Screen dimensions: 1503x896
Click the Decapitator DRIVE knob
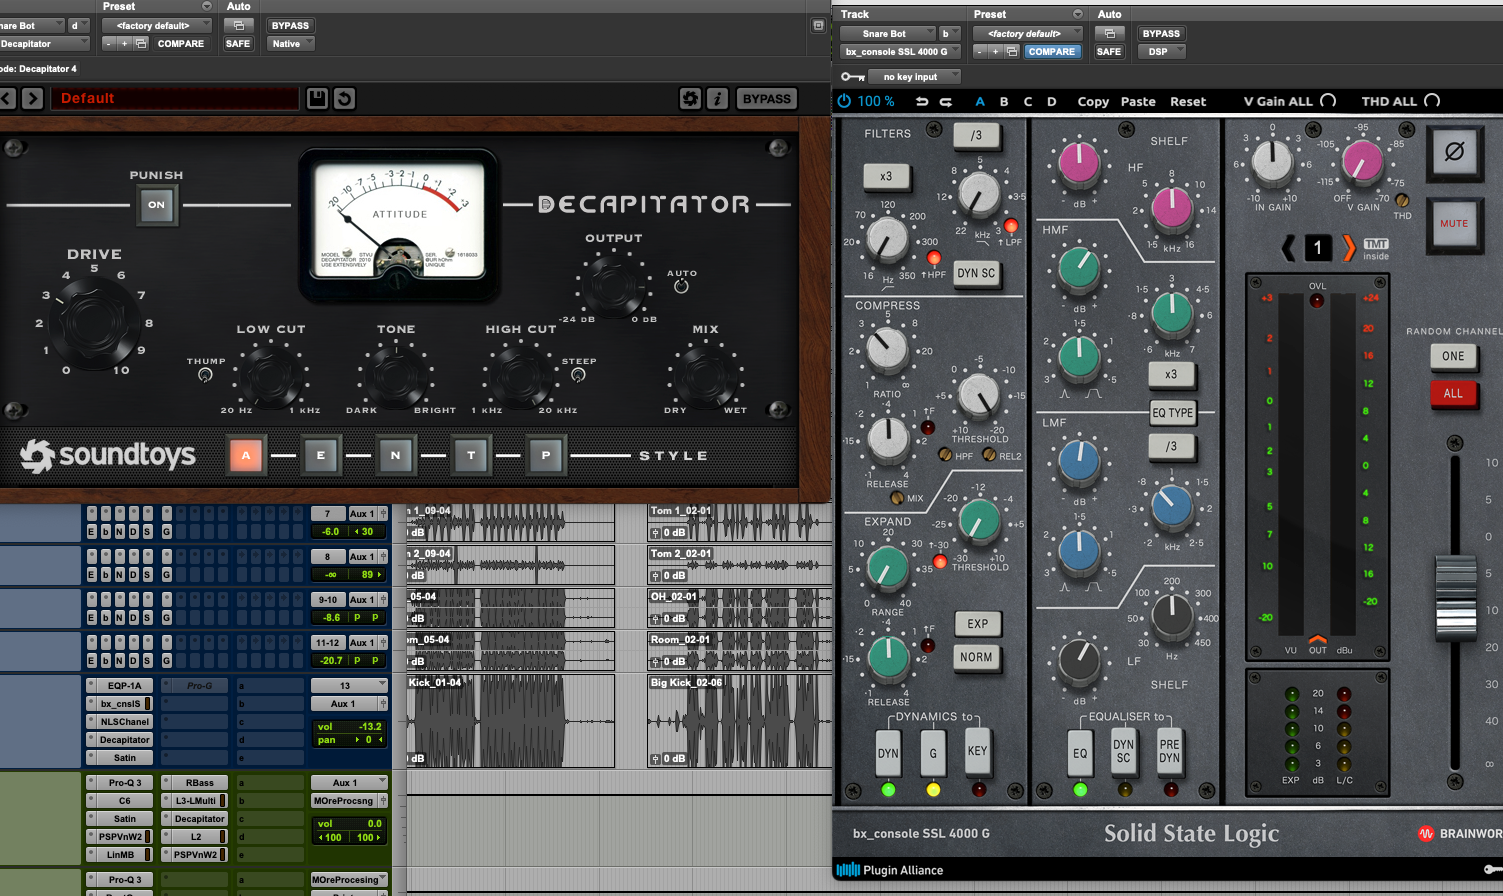(95, 323)
